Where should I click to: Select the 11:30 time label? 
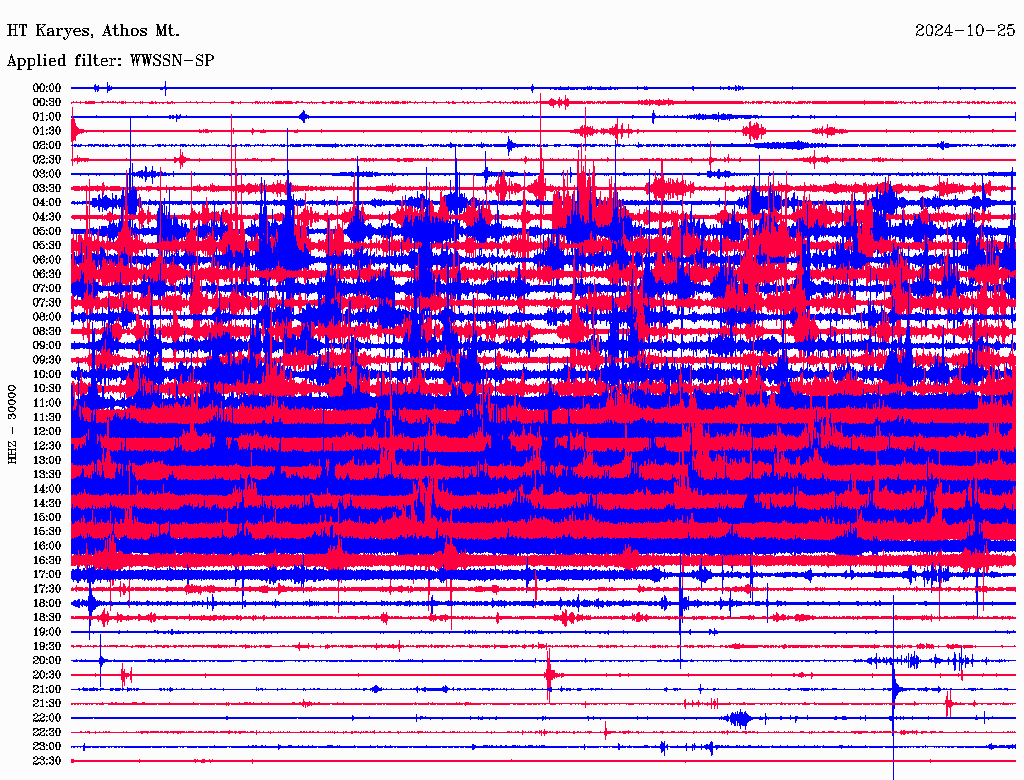coord(47,418)
